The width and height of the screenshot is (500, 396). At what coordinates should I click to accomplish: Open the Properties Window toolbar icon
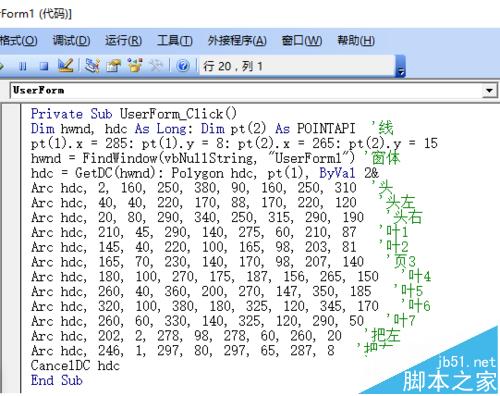pyautogui.click(x=113, y=66)
